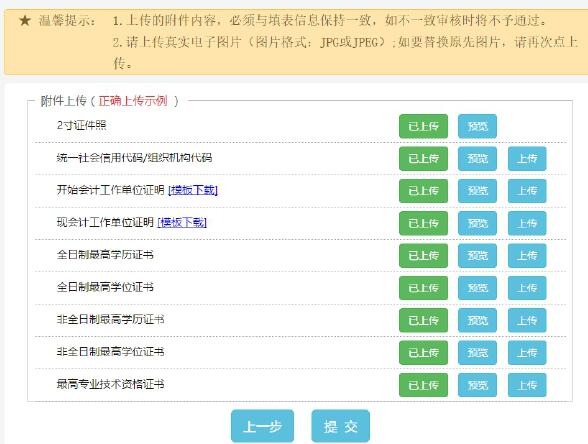Download template for 开始会计工作单位证明
The height and width of the screenshot is (444, 588).
point(193,190)
